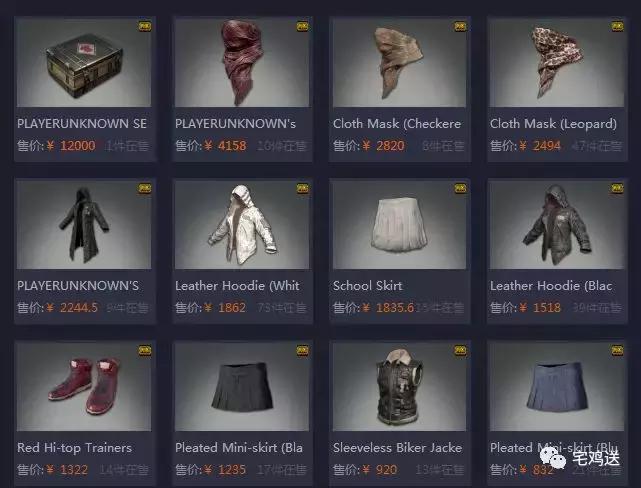Click PUBG badge on Leather Hoodie (White)
The width and height of the screenshot is (641, 488).
(x=303, y=188)
